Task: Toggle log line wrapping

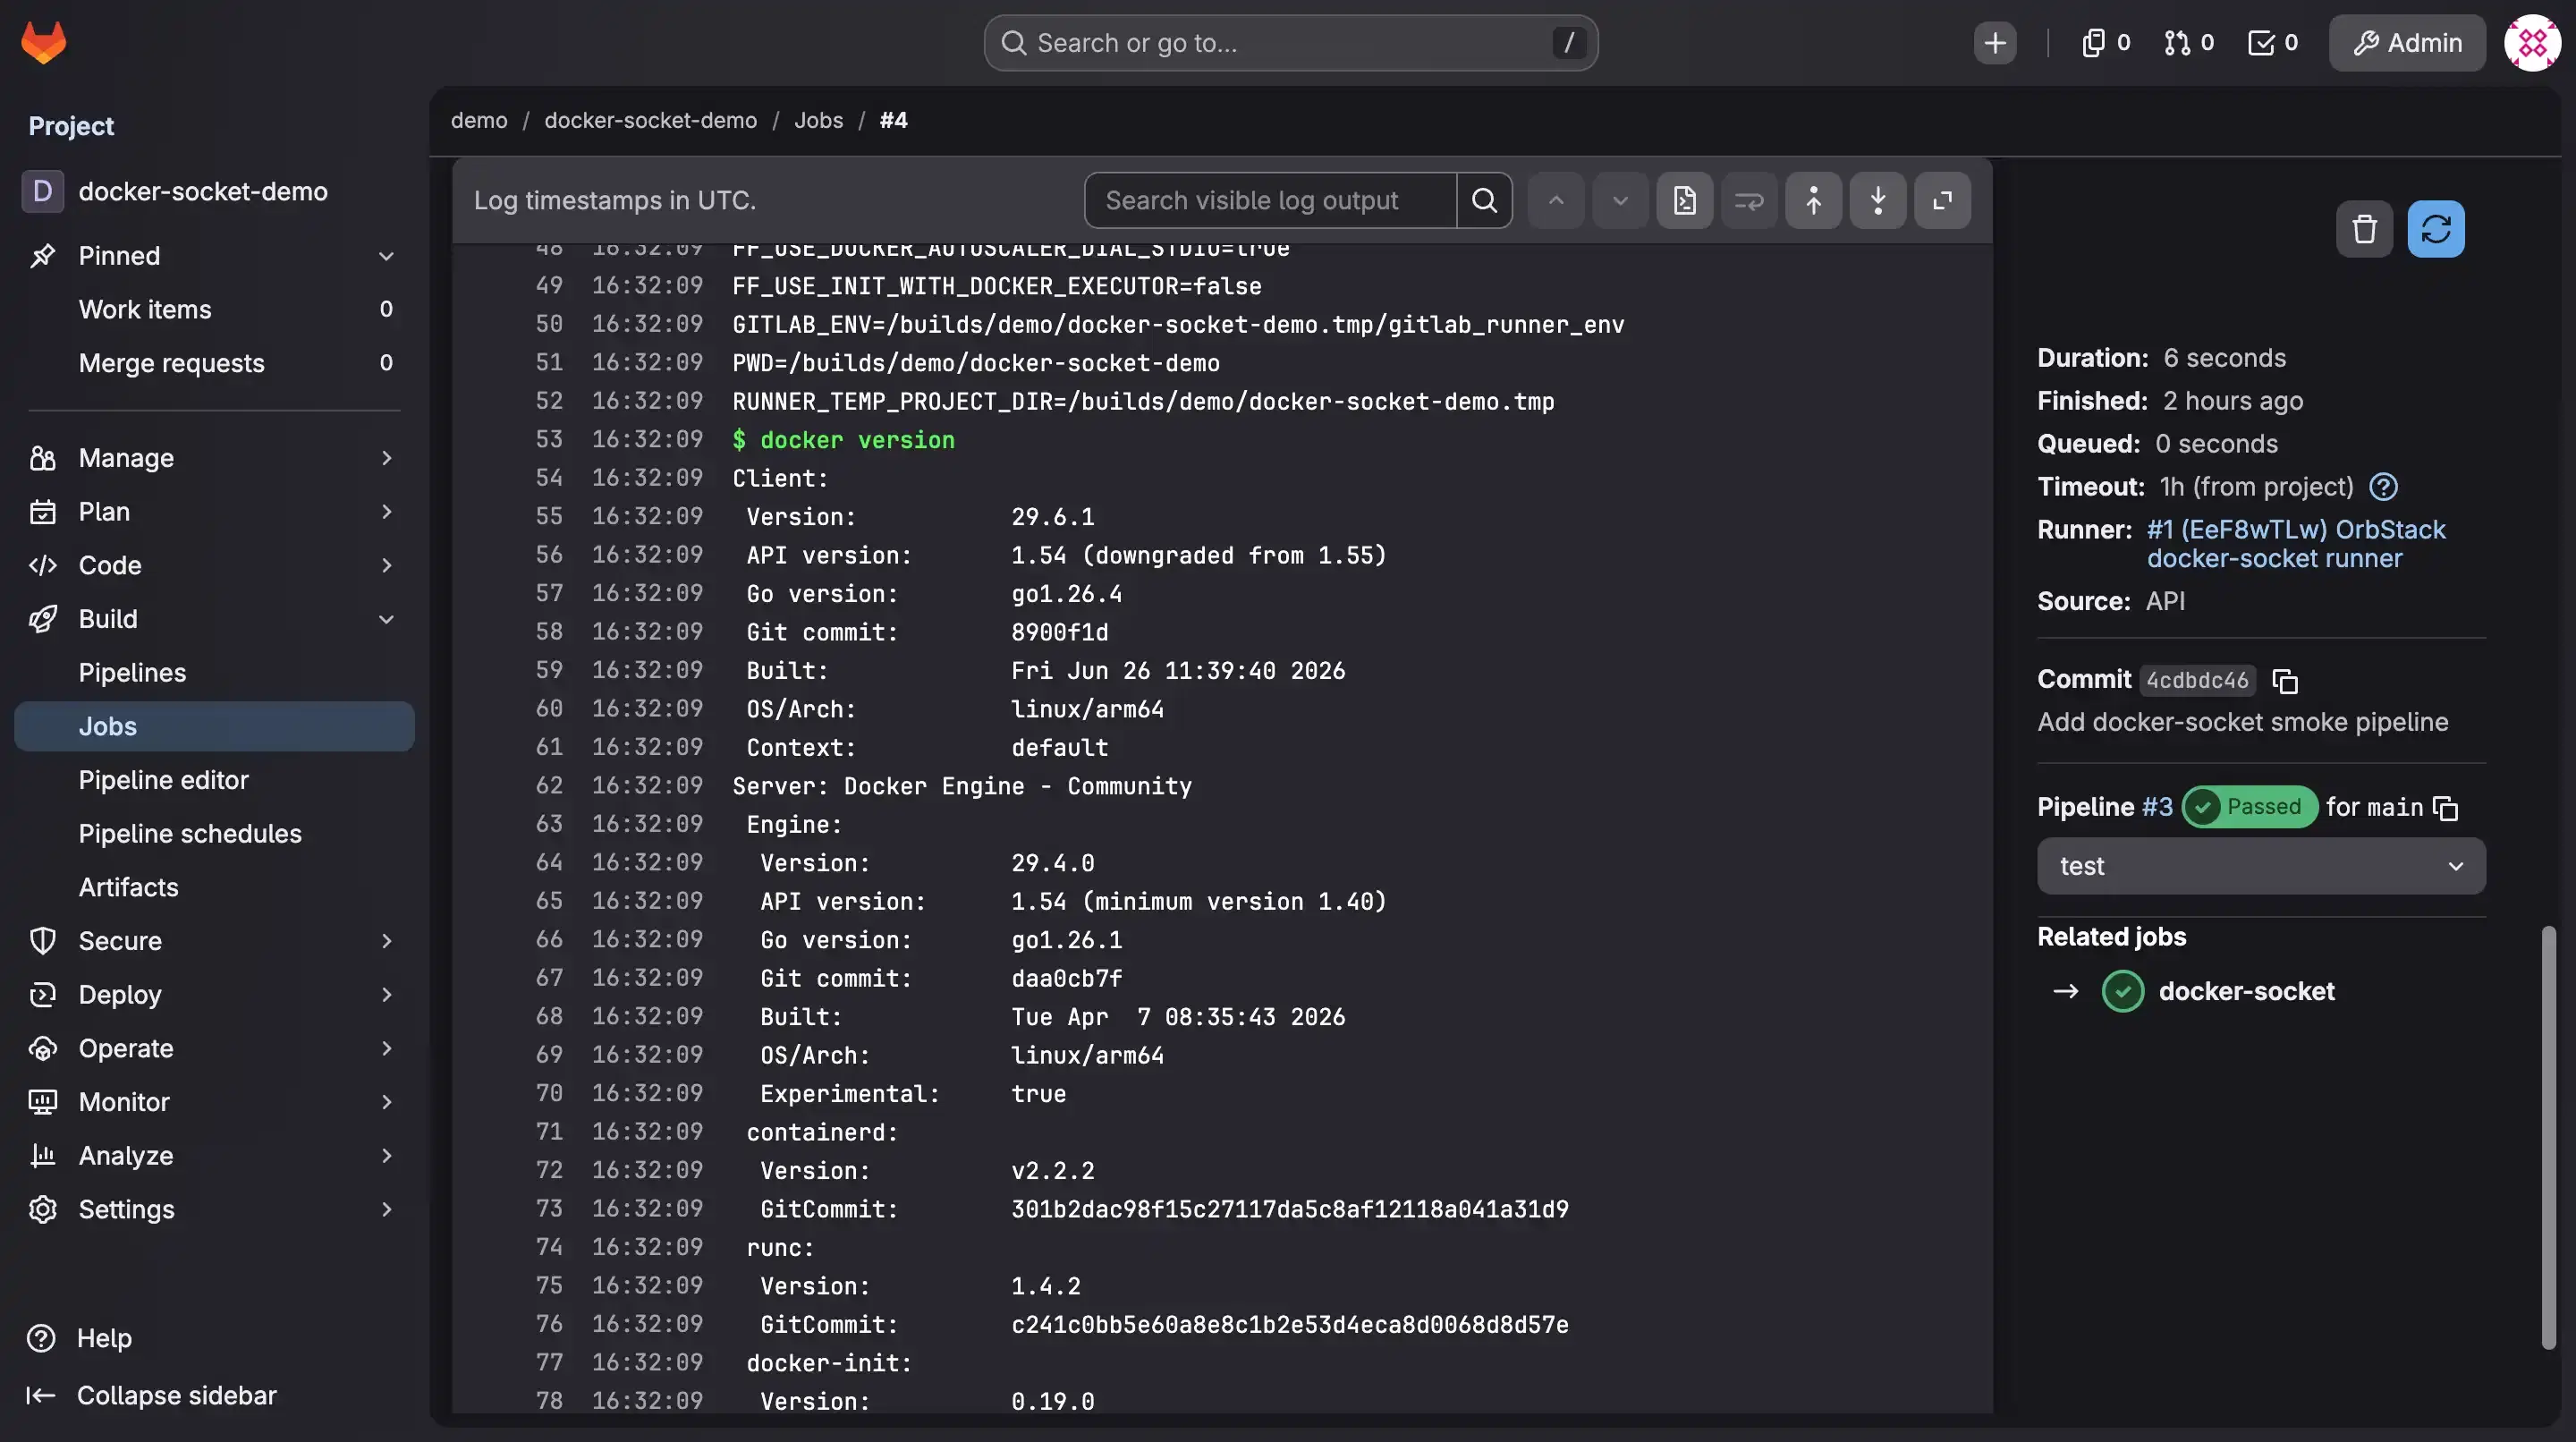Action: point(1749,200)
